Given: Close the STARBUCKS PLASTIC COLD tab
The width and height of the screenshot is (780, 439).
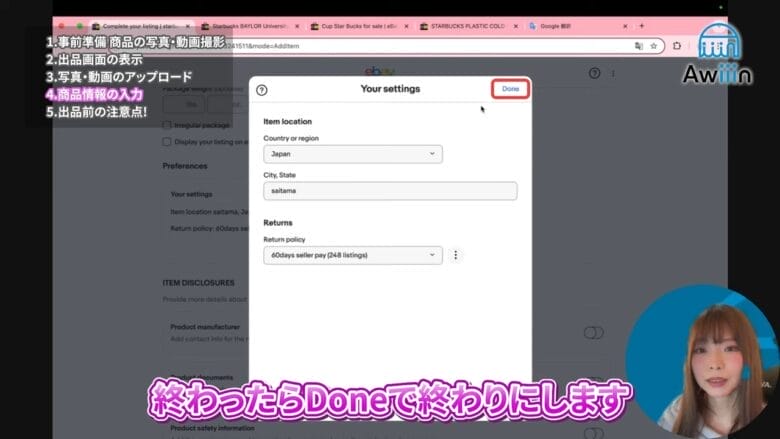Looking at the screenshot, I should (x=516, y=26).
